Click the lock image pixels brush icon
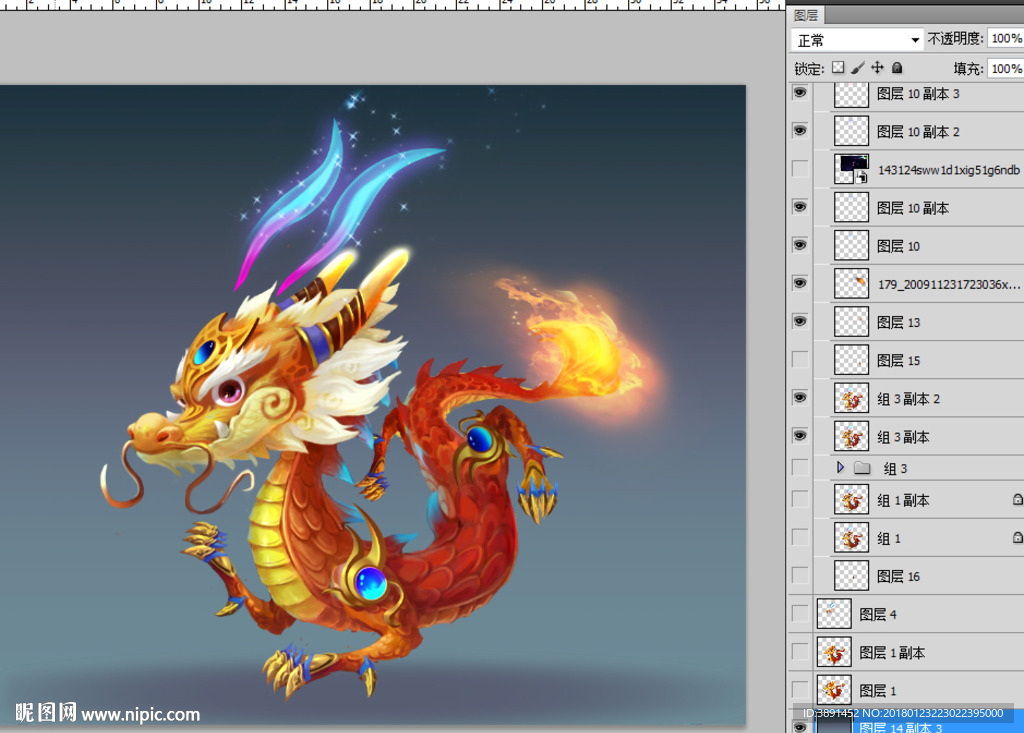This screenshot has height=733, width=1024. tap(857, 67)
